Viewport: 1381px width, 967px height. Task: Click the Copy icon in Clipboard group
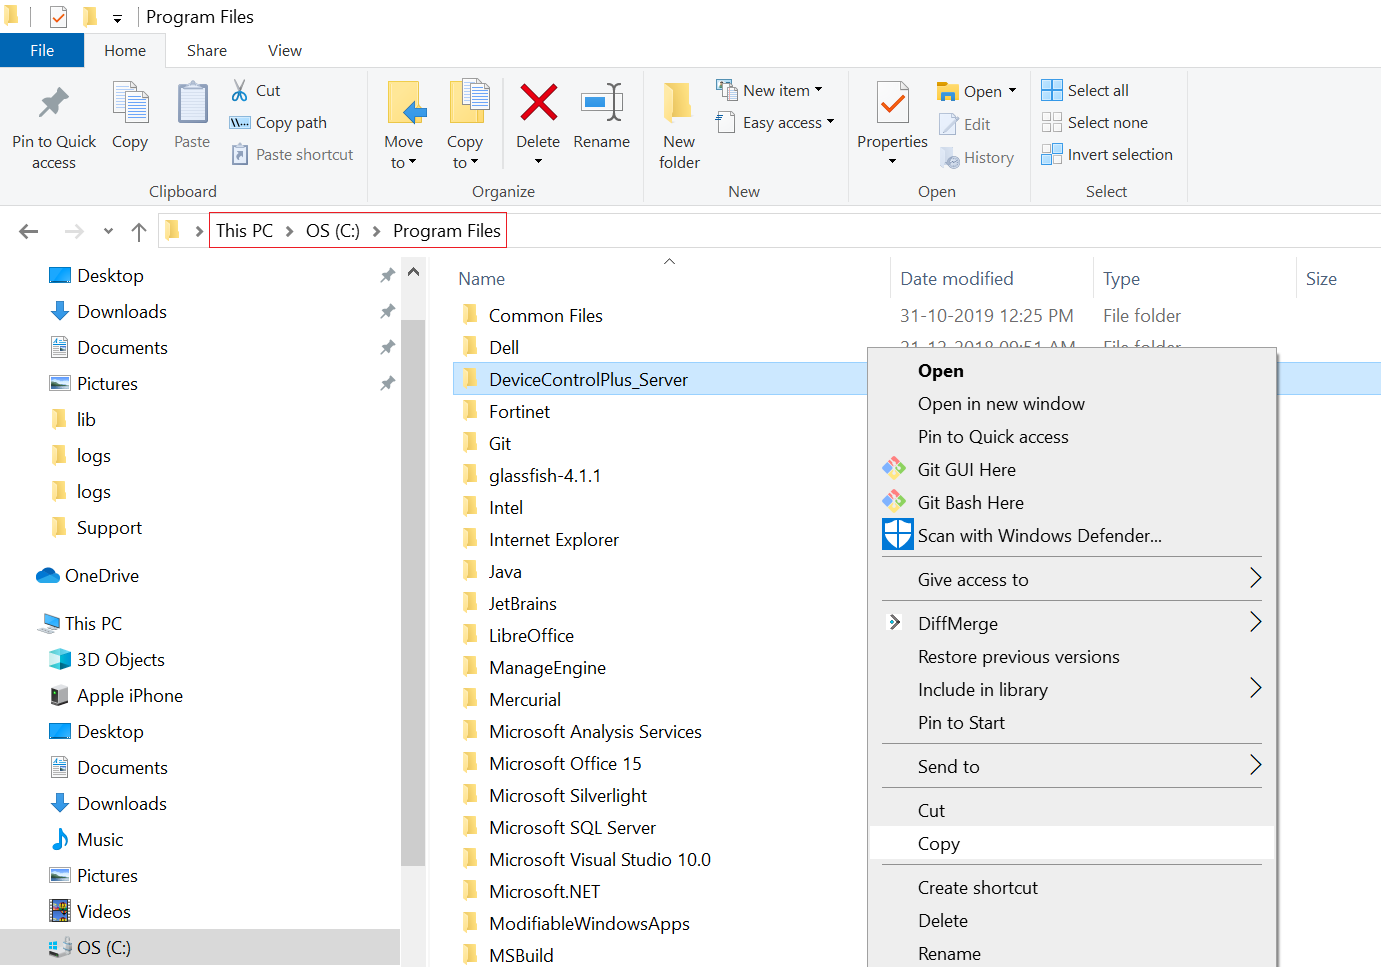130,104
